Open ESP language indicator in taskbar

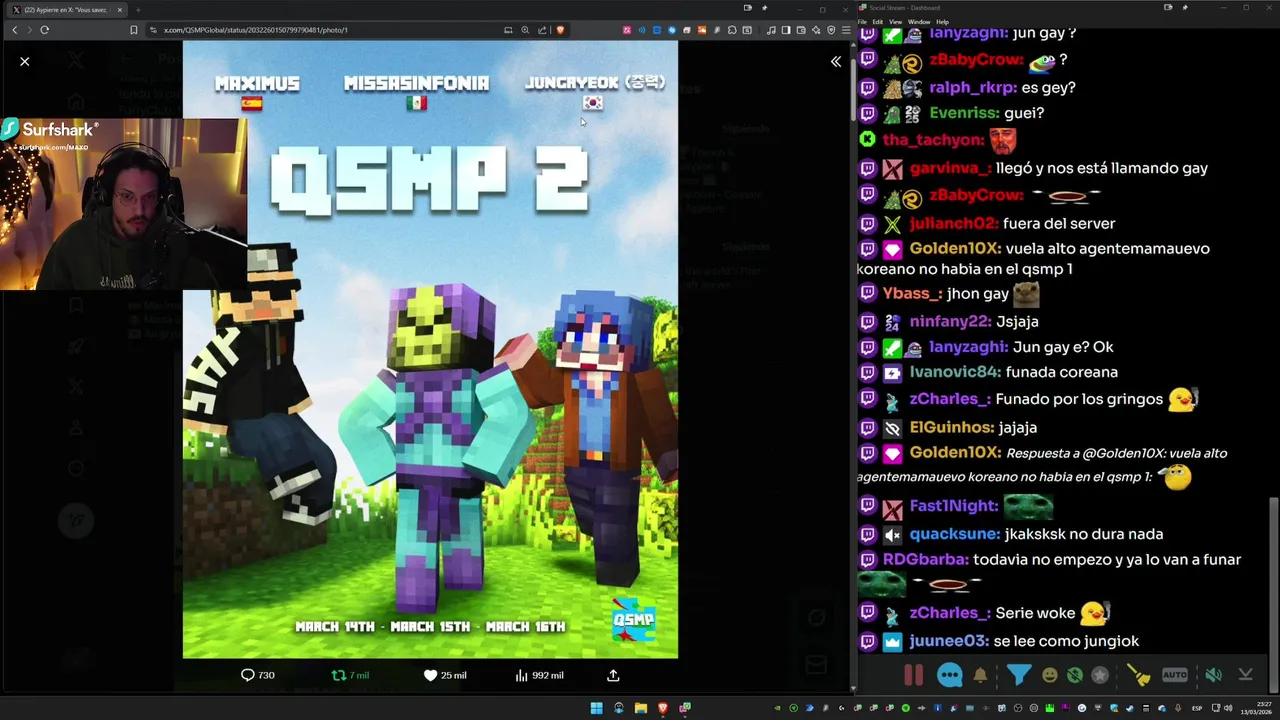coord(1197,708)
